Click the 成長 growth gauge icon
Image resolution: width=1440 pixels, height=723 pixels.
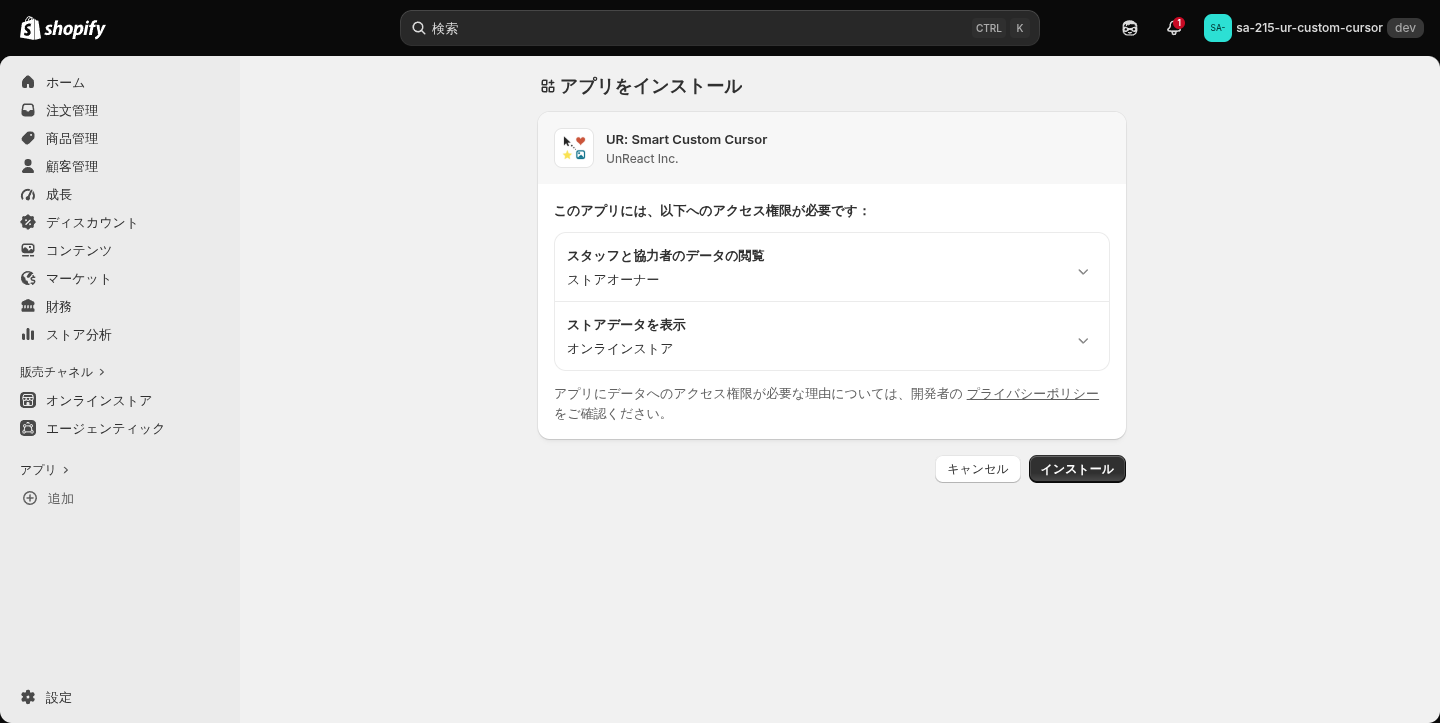click(28, 194)
